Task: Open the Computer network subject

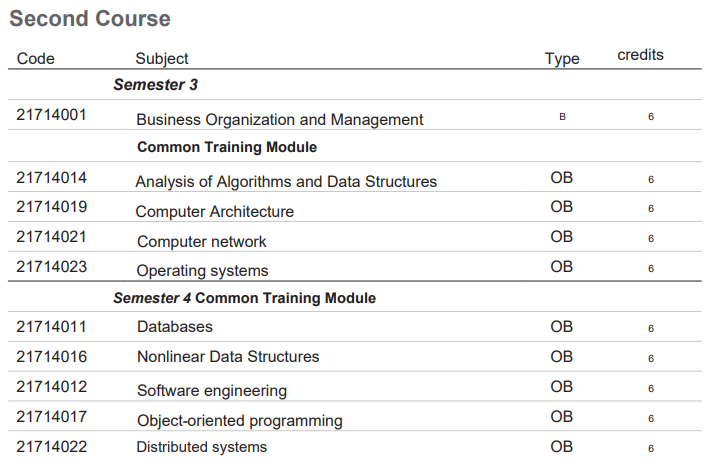Action: tap(202, 242)
